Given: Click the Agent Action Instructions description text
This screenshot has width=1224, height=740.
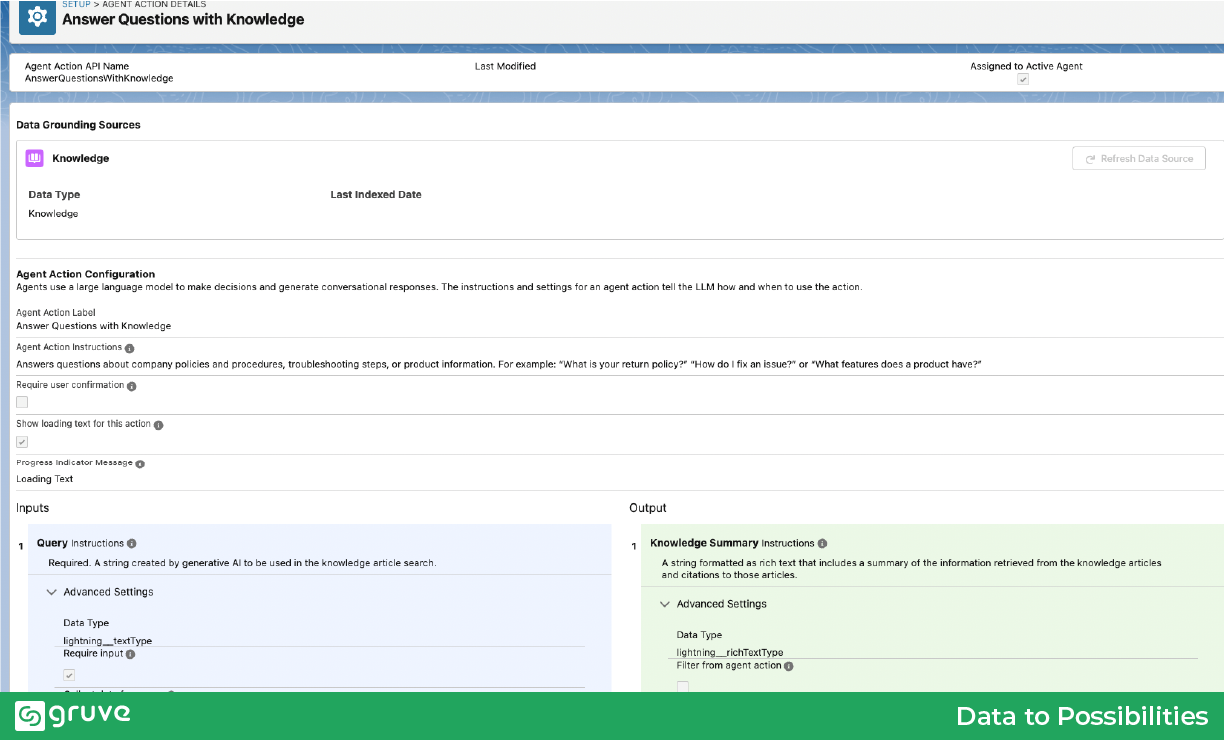Looking at the screenshot, I should [499, 364].
